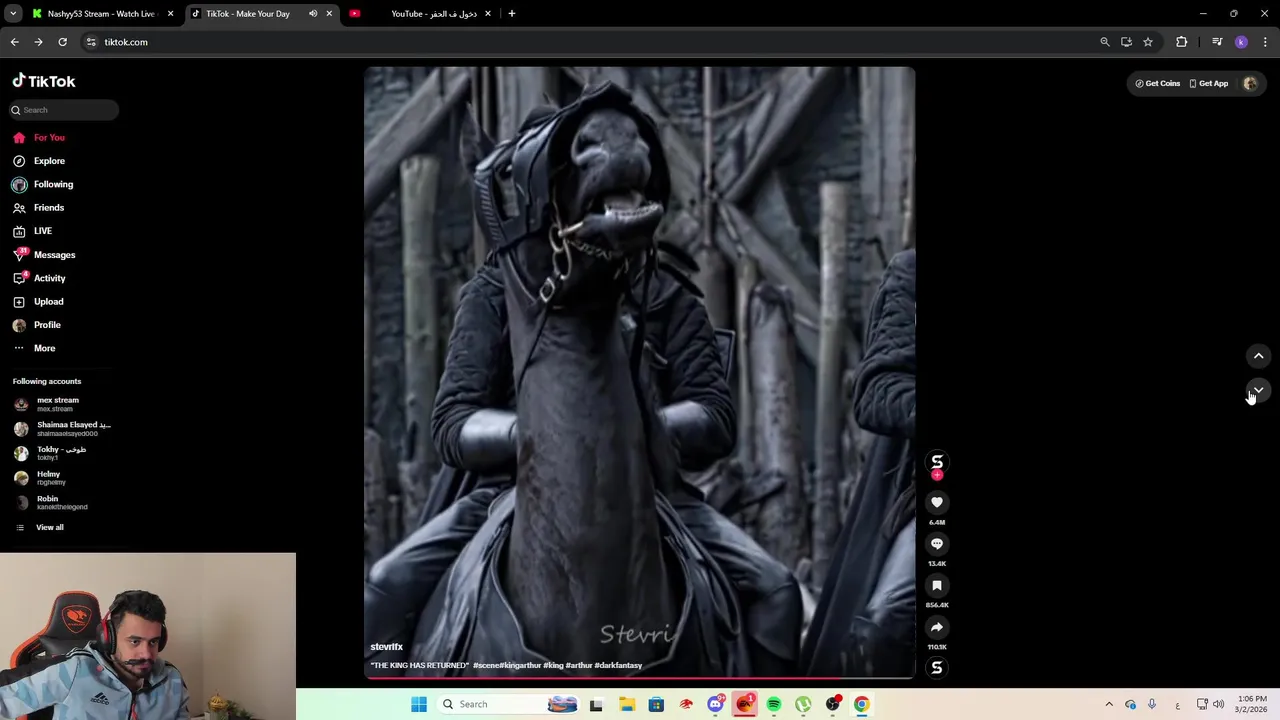Open the Upload page
Screen dimensions: 1280x720
38,301
